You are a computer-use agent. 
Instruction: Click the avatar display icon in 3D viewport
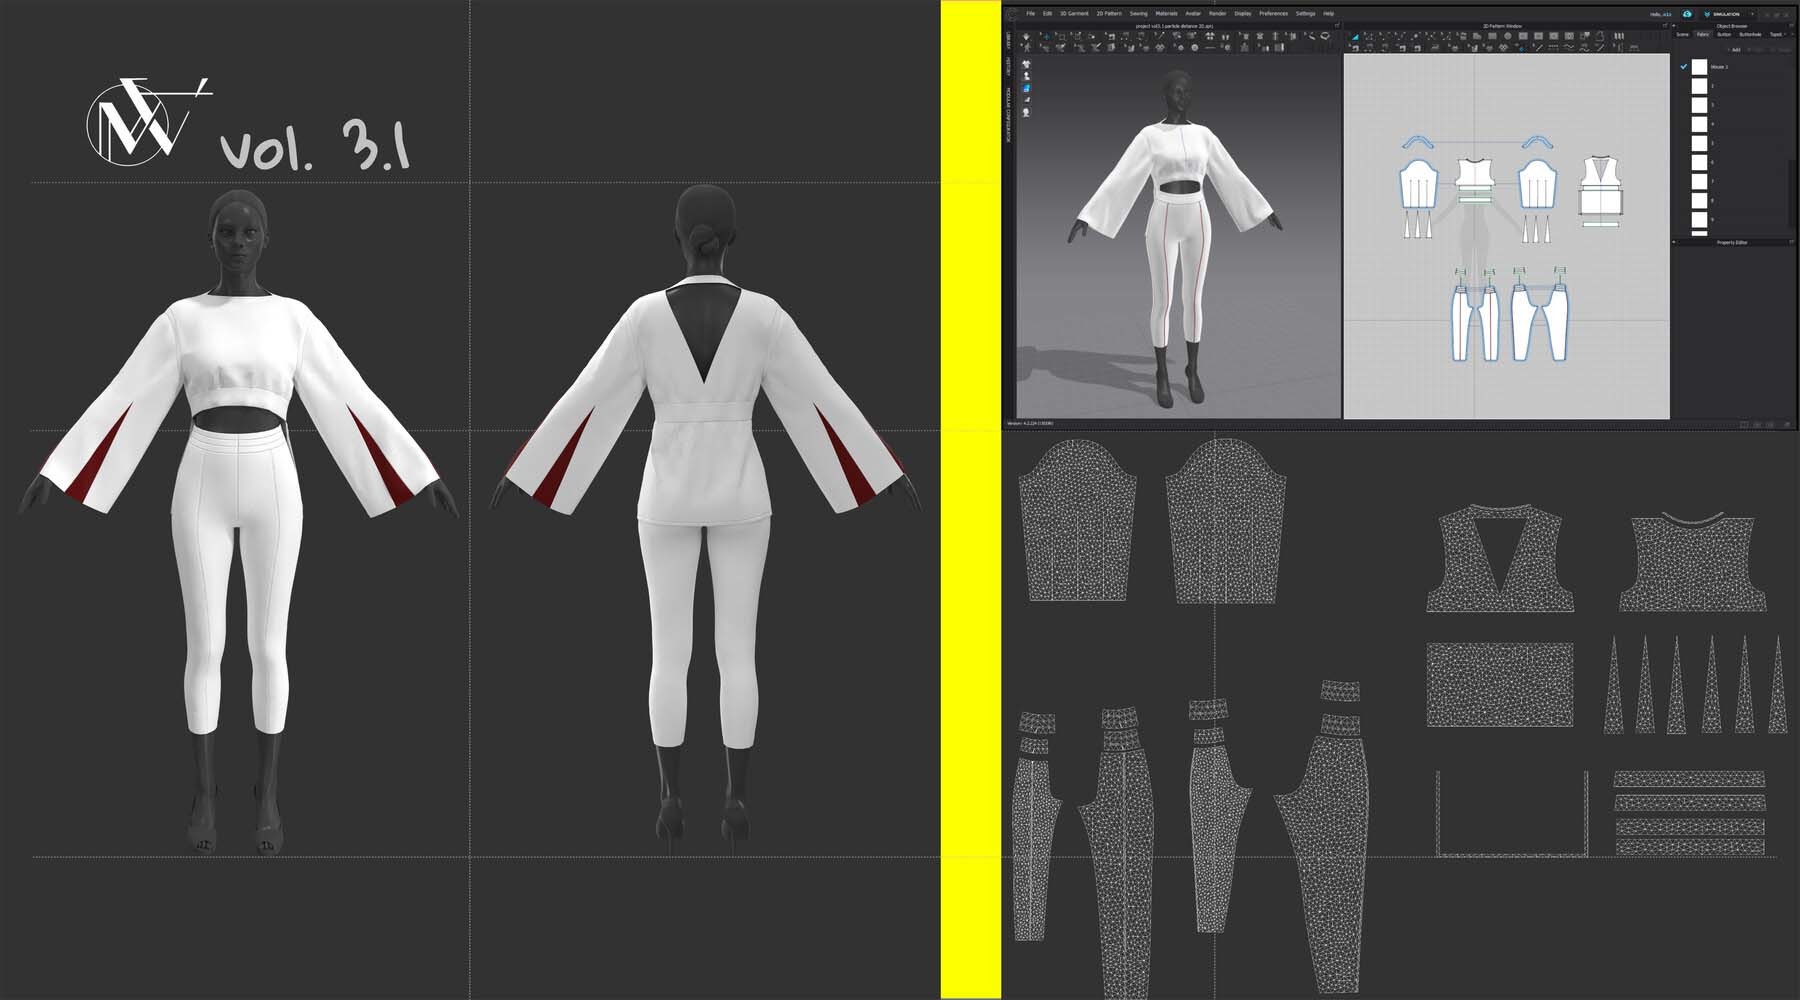pos(1026,76)
